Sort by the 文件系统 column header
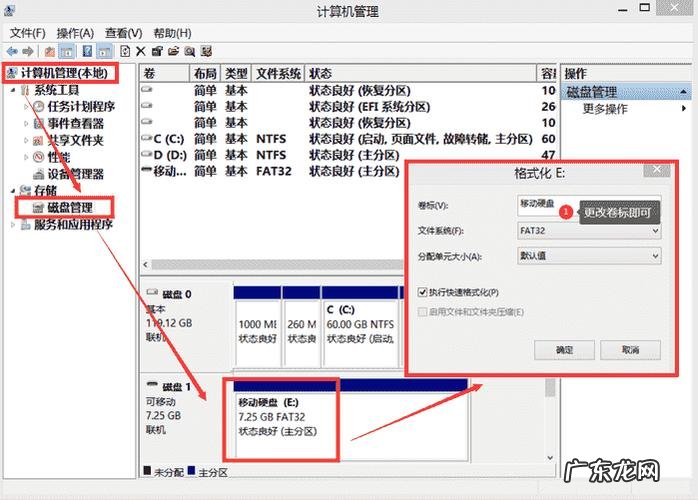Image resolution: width=698 pixels, height=500 pixels. coord(278,73)
